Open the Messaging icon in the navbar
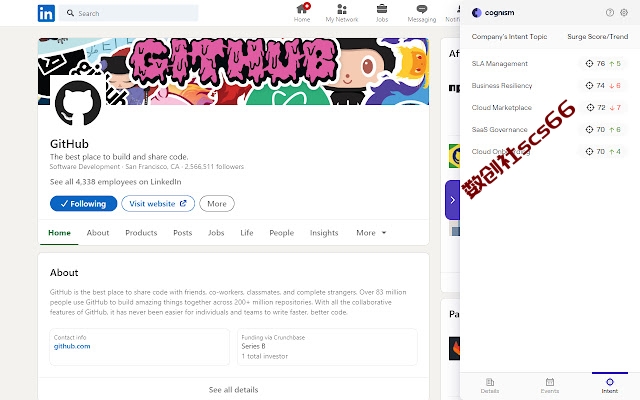Viewport: 640px width, 400px height. [422, 9]
